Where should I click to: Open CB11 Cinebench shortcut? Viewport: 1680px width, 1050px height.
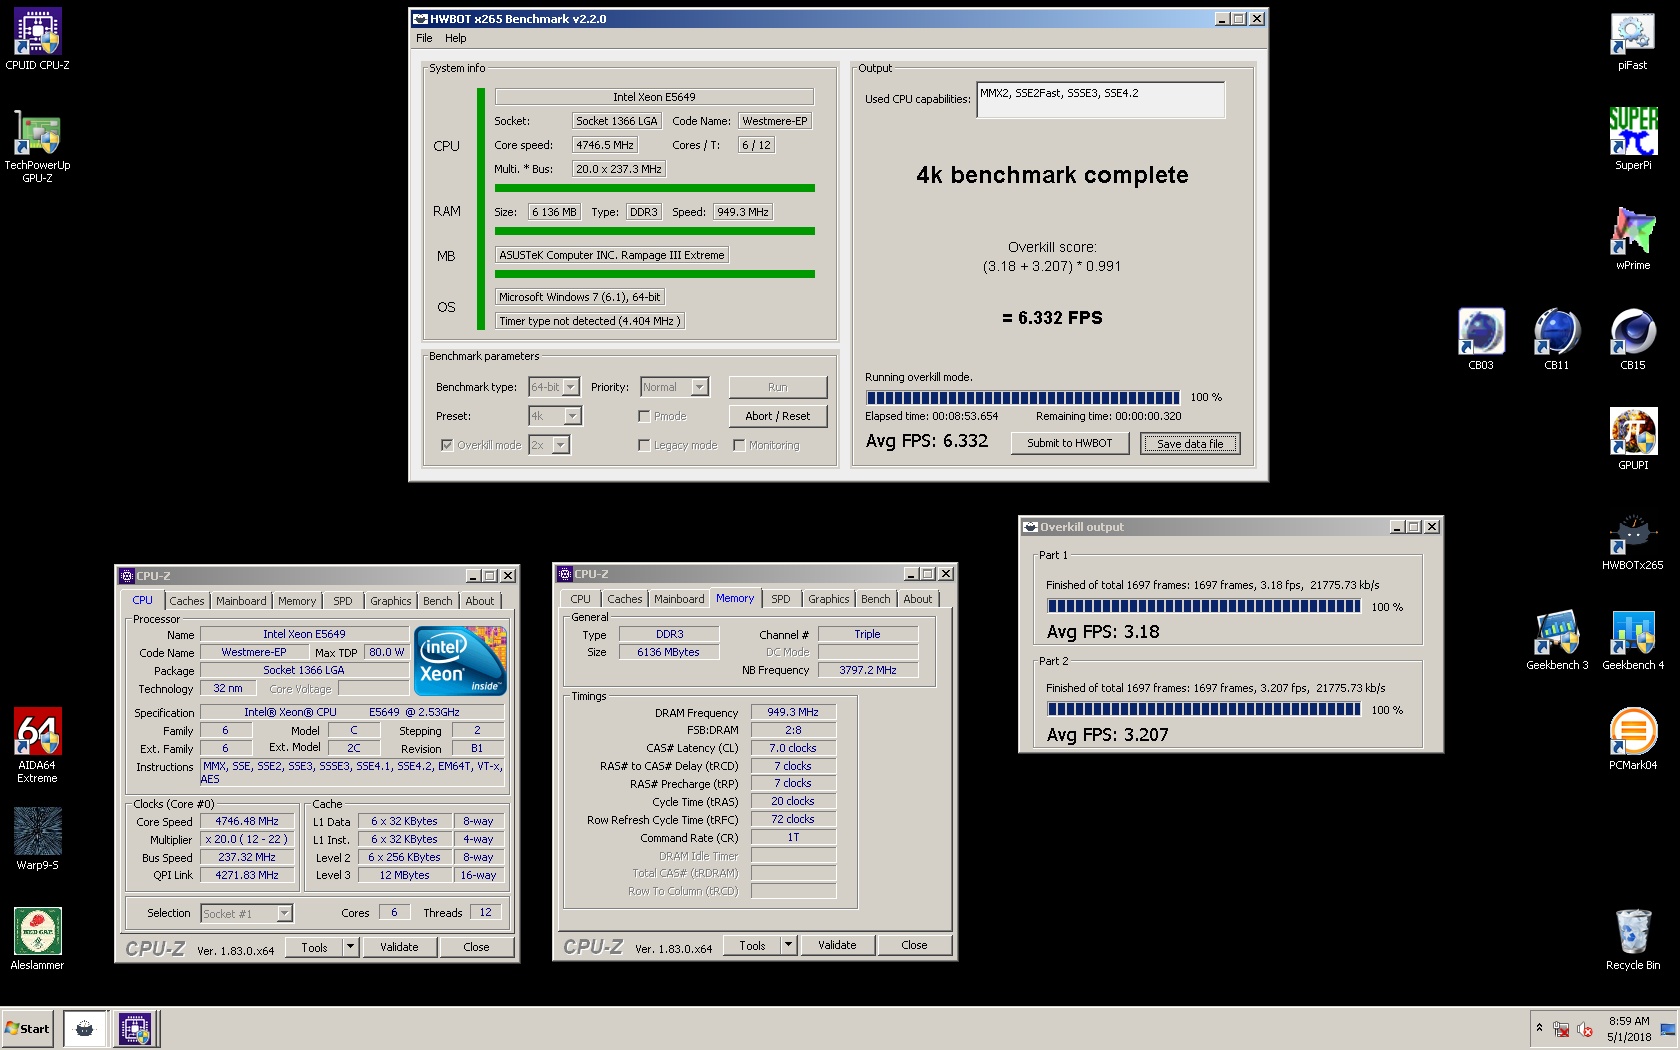[1556, 339]
